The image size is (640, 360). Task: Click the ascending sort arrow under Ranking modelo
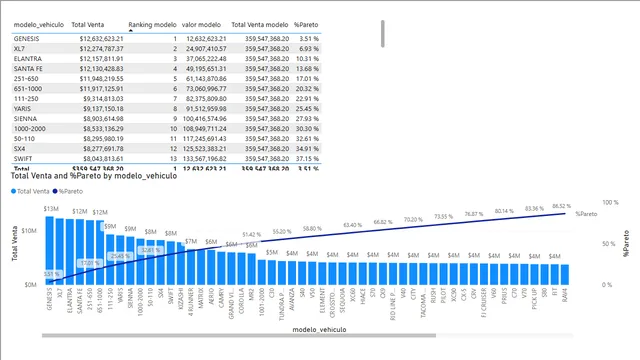point(131,31)
